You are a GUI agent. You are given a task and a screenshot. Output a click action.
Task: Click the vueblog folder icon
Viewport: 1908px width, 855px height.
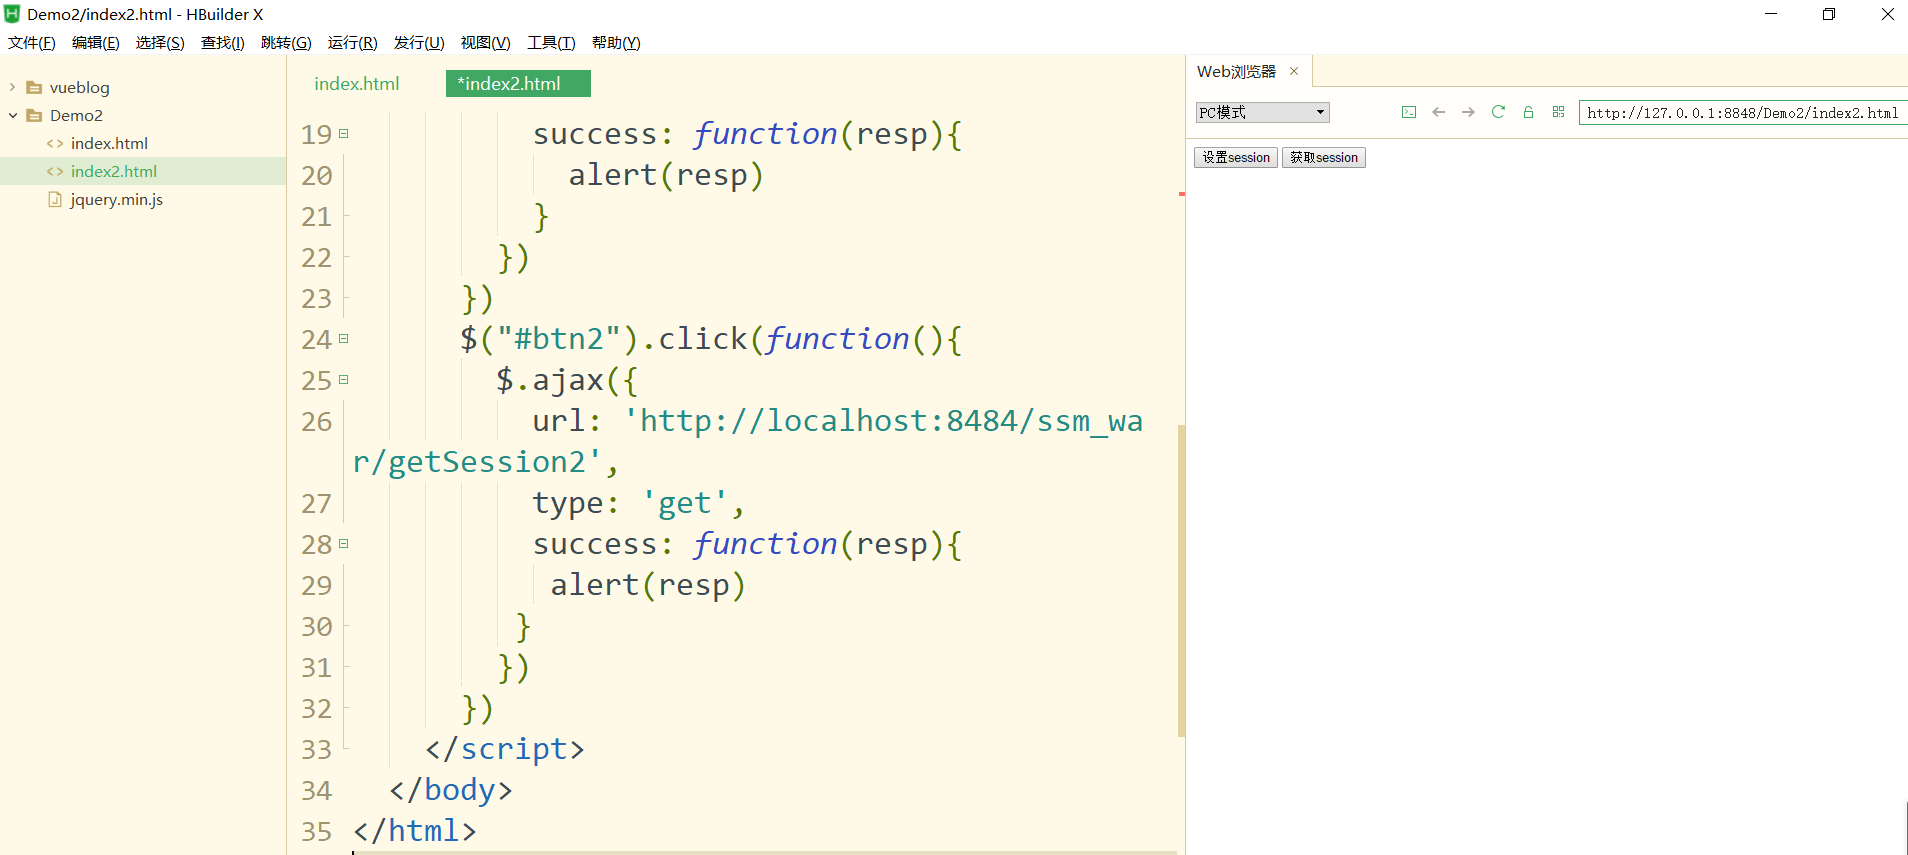point(34,87)
